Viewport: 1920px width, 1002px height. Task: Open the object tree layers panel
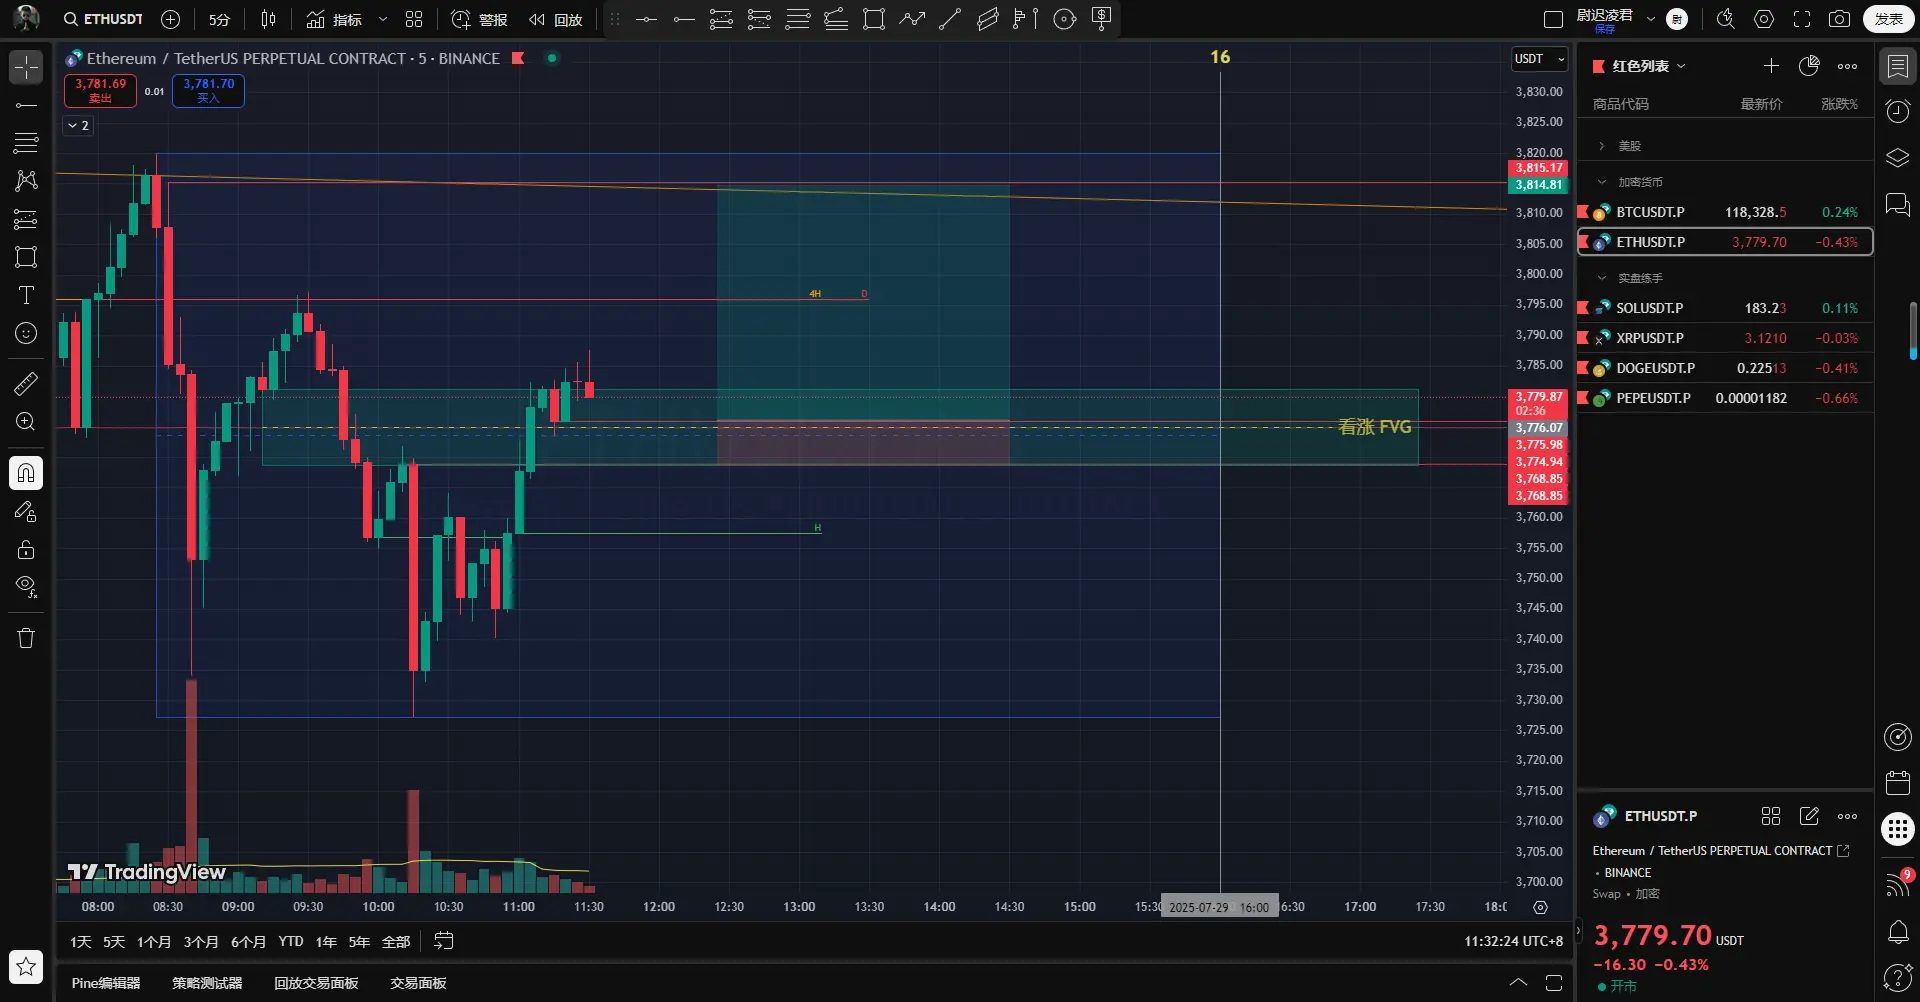click(x=1897, y=158)
